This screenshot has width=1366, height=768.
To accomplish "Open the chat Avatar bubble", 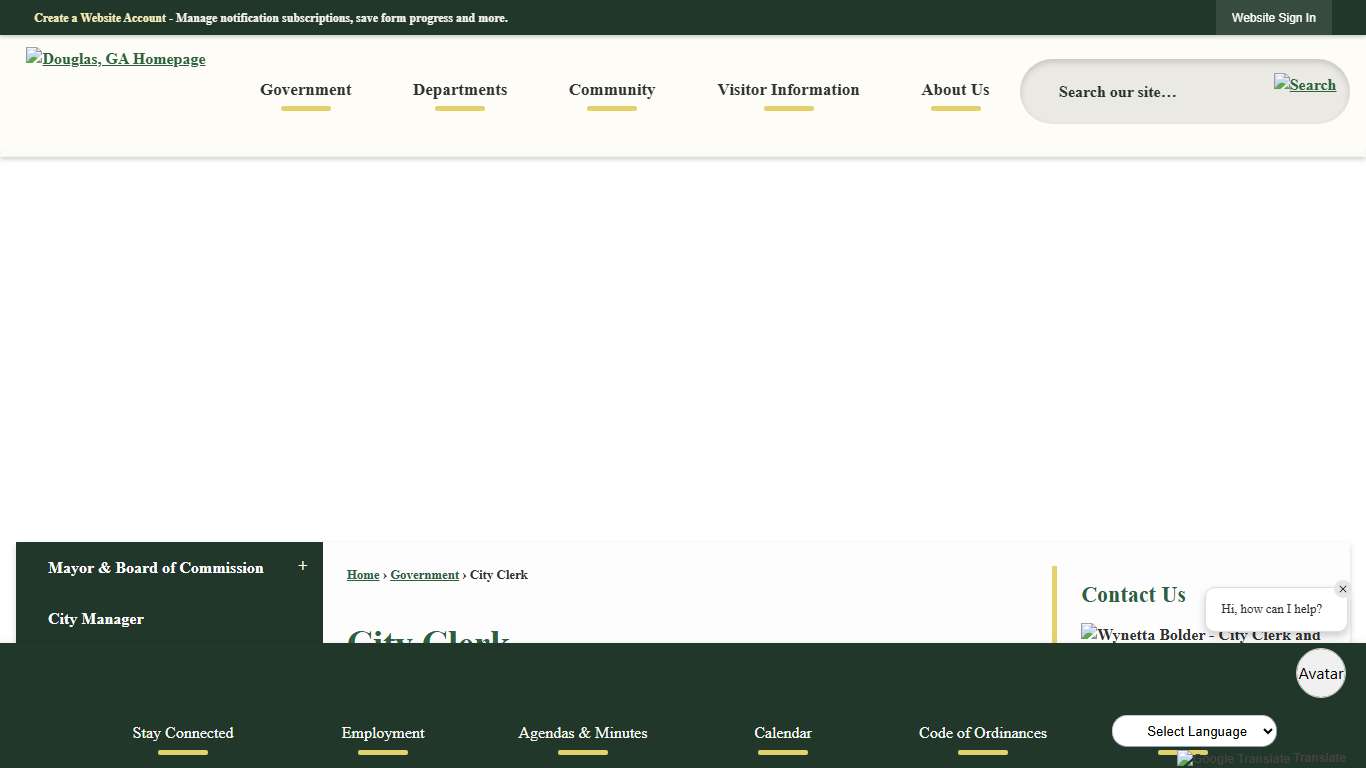I will pyautogui.click(x=1320, y=673).
